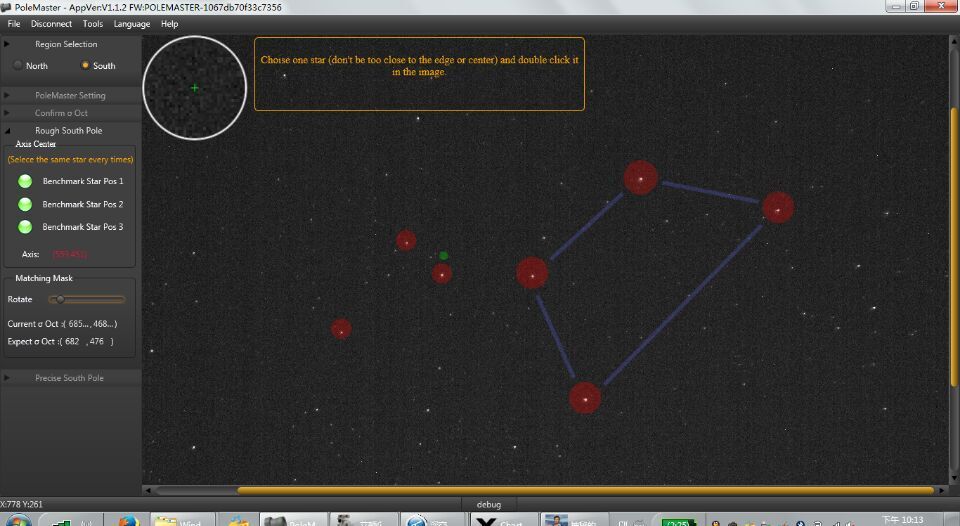Open the Help menu
Viewport: 960px width, 526px height.
(x=170, y=24)
